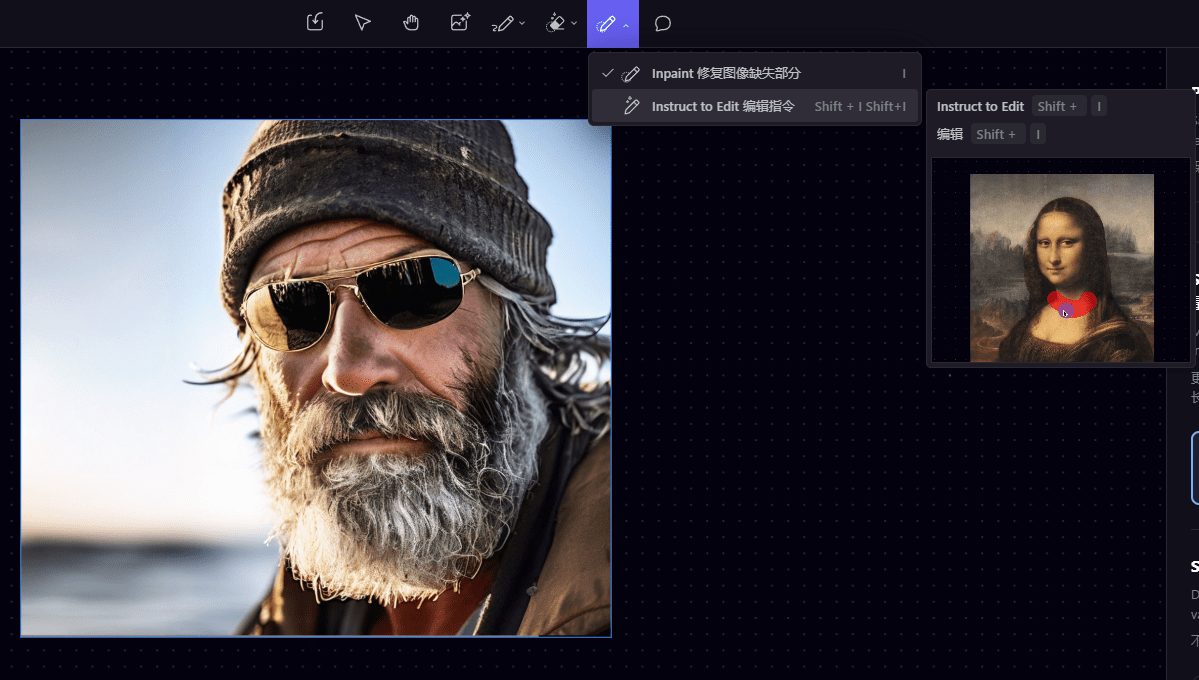Screen dimensions: 1199x680
Task: Click the Mona Lisa preview thumbnail
Action: coord(1061,268)
